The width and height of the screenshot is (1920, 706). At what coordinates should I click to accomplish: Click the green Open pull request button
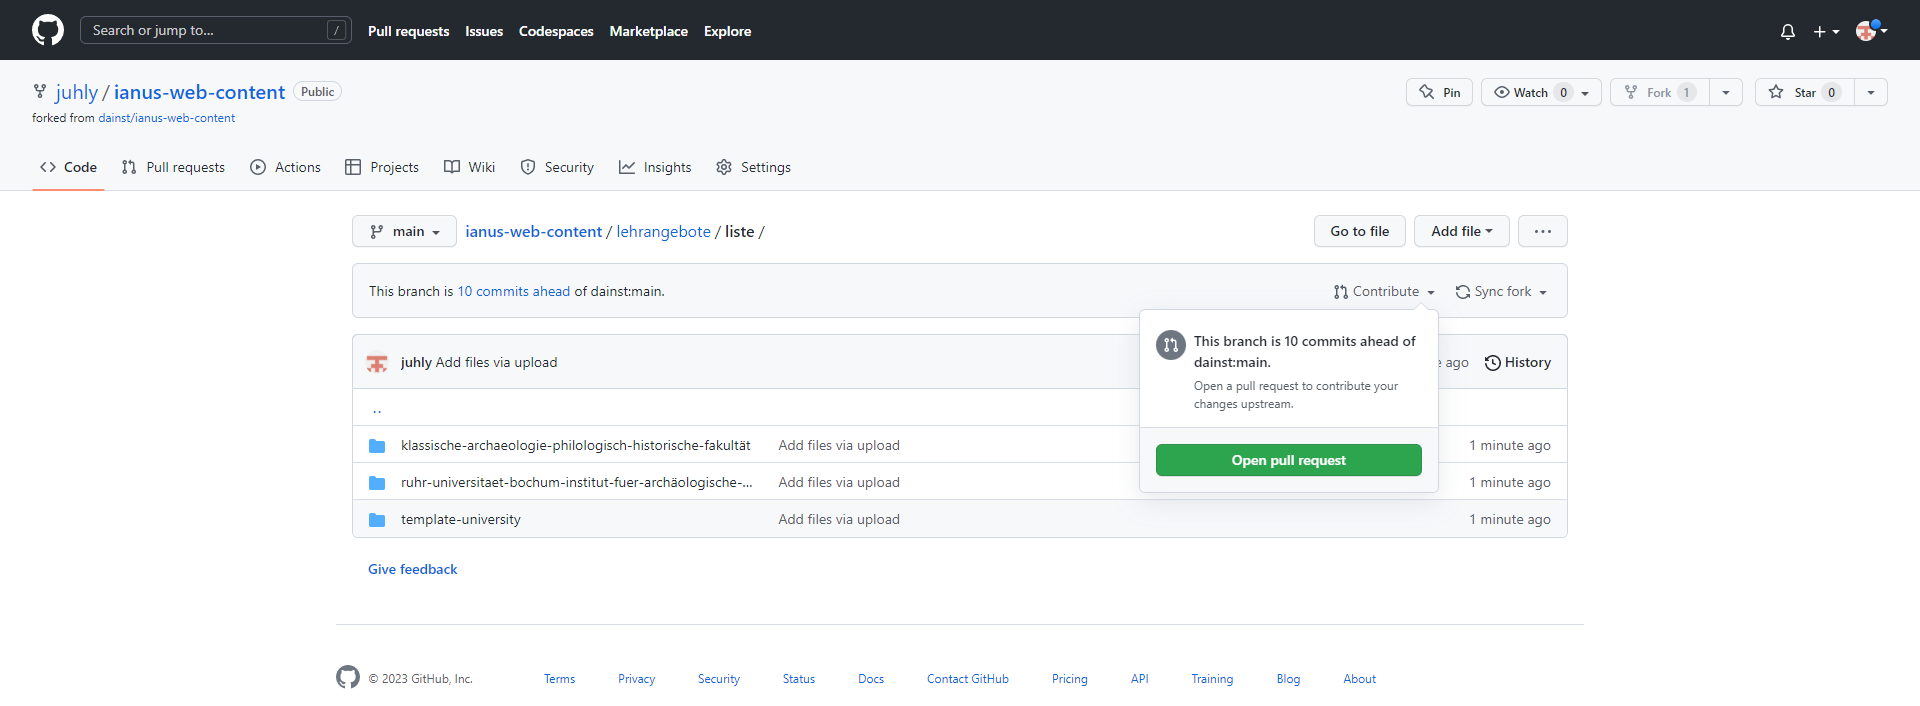click(1288, 460)
